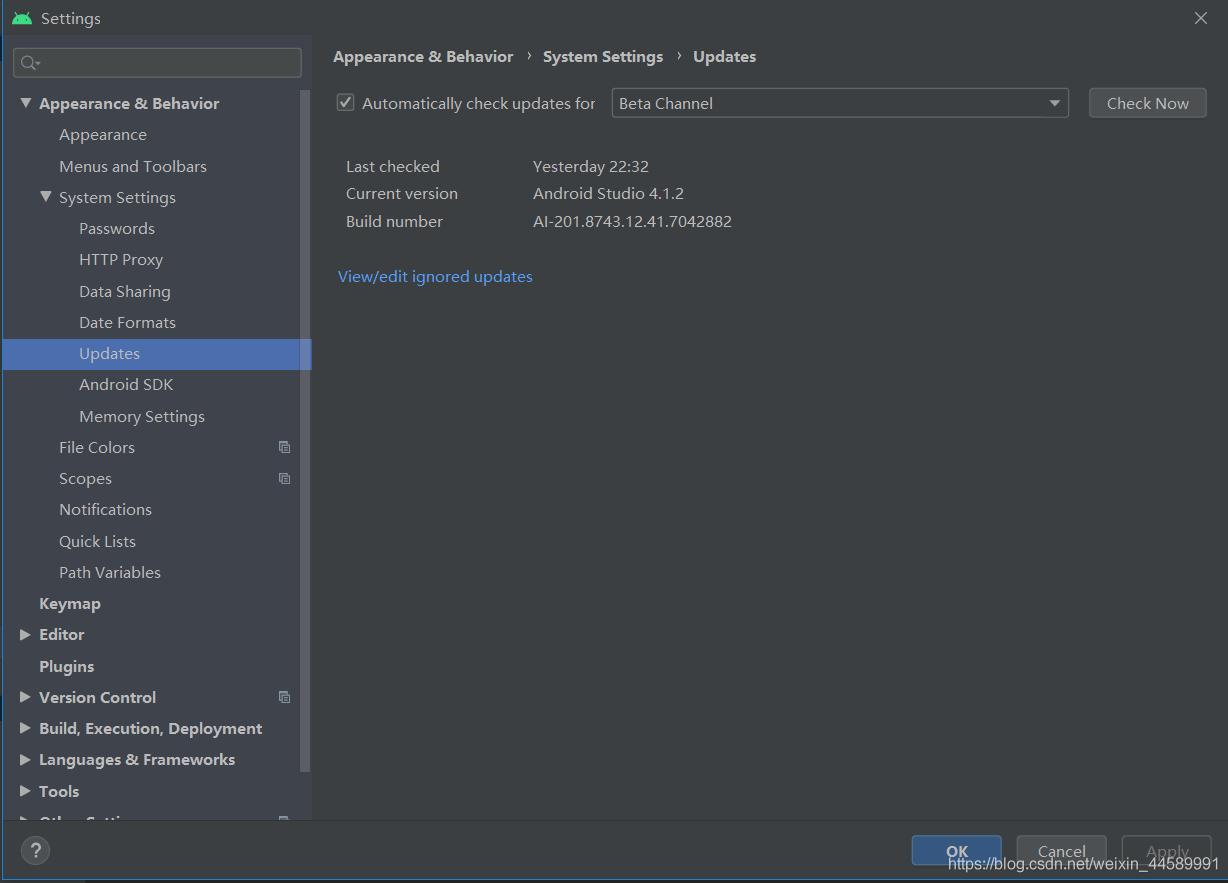Select the Updates tree item

(x=157, y=354)
